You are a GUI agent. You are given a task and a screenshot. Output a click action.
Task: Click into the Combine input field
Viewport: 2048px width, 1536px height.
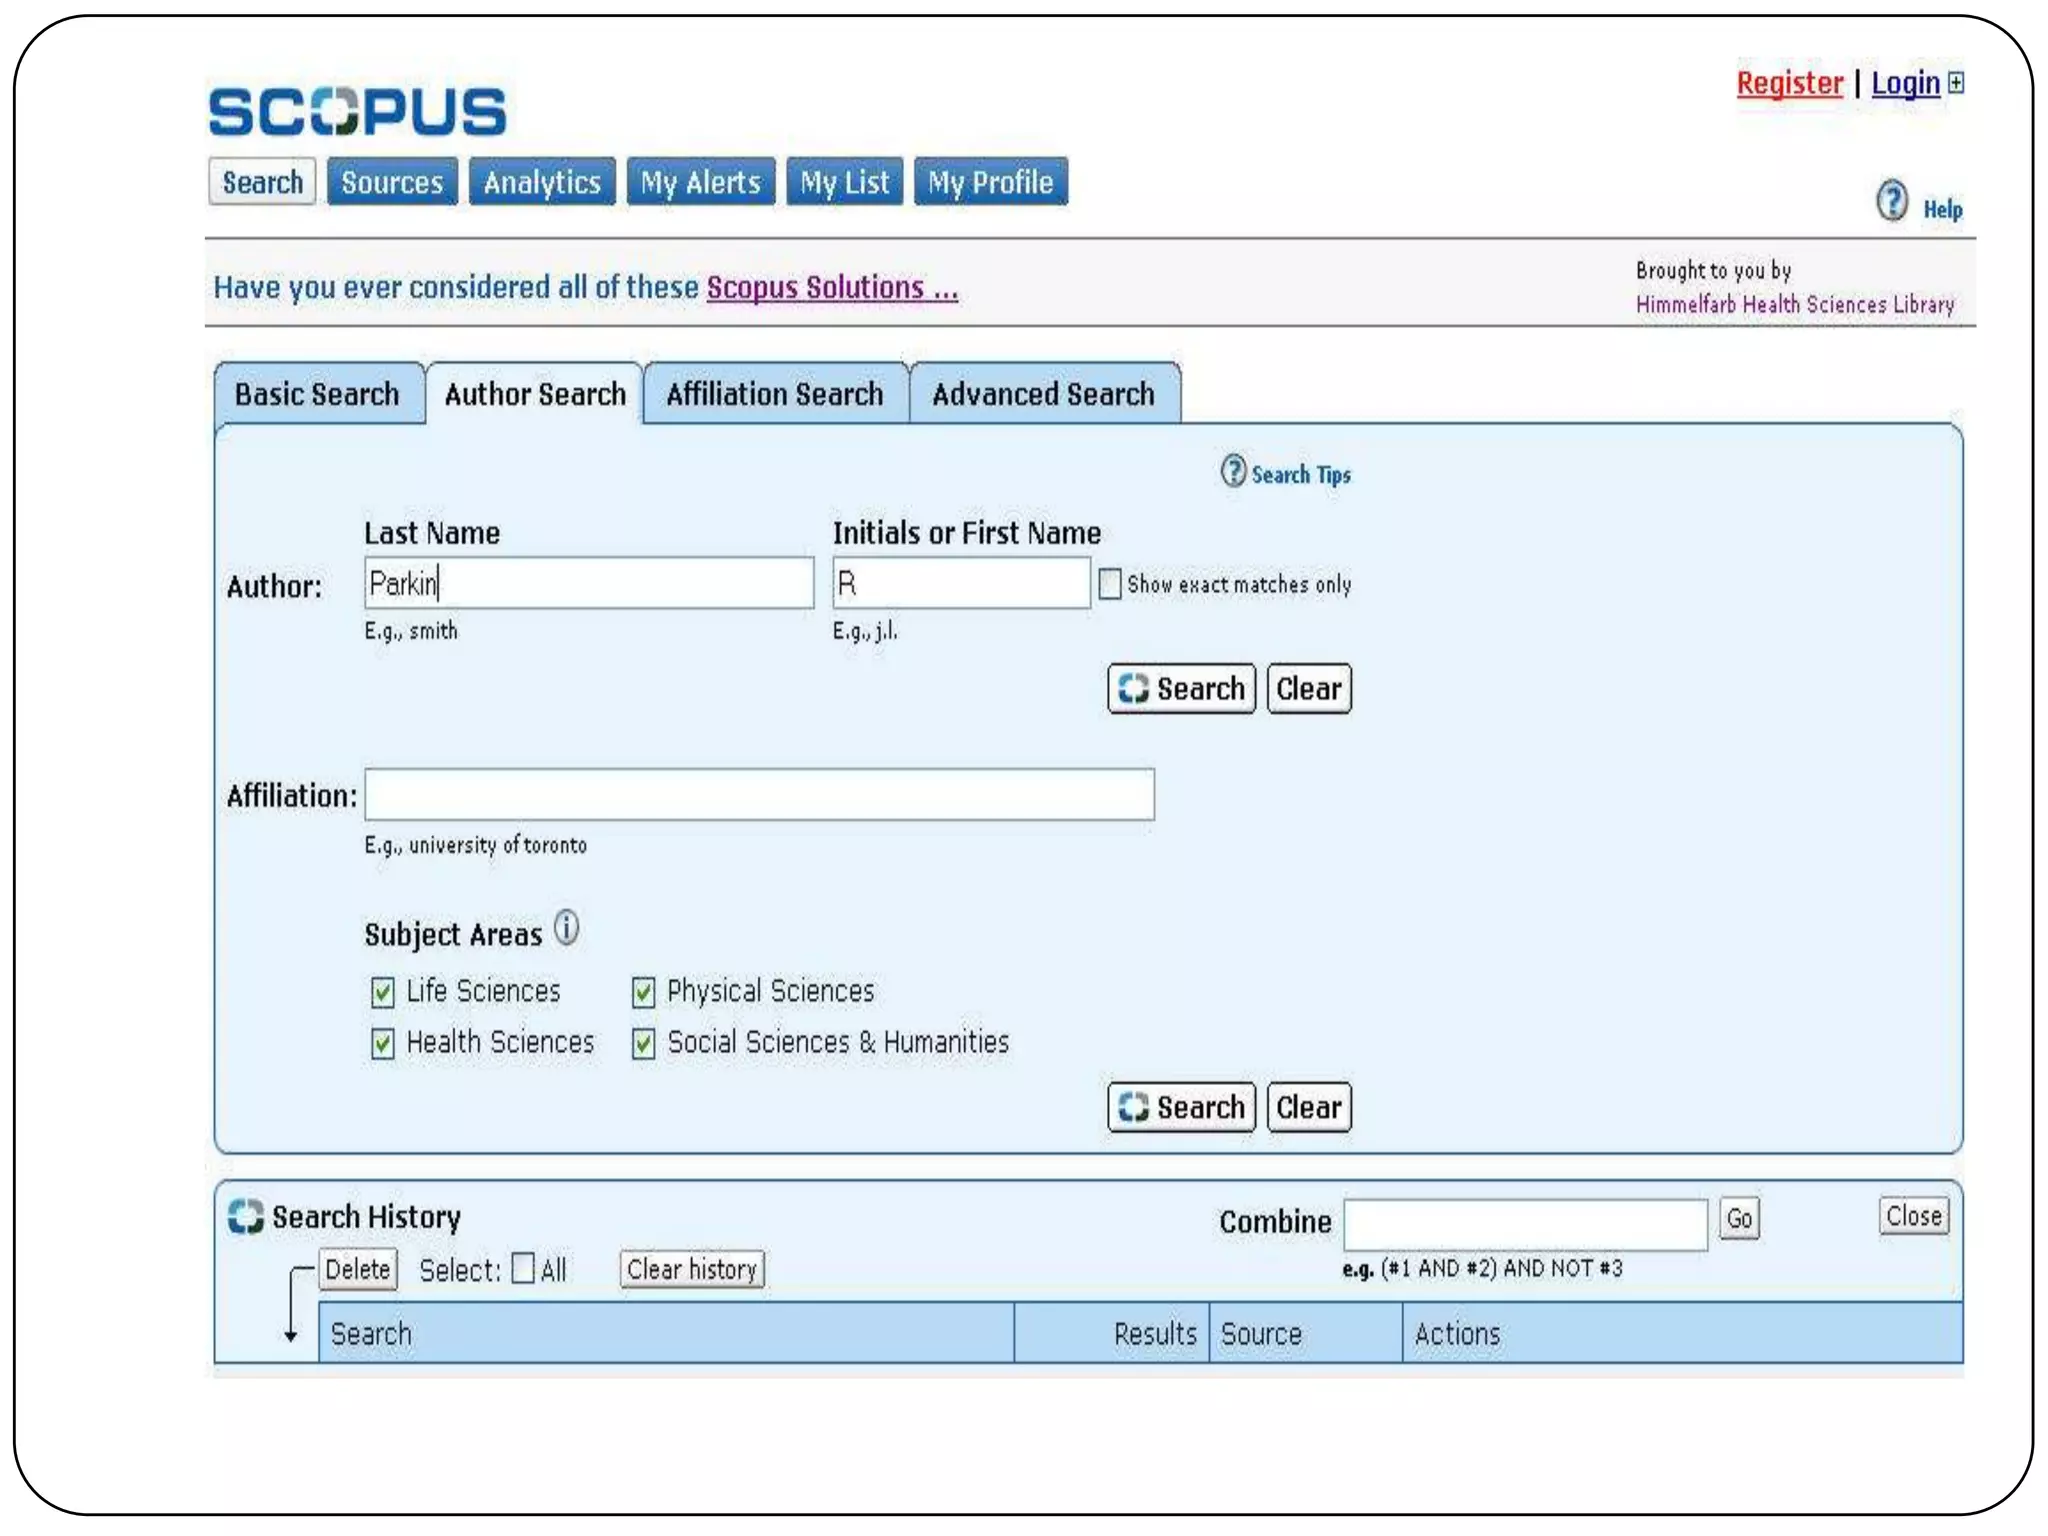(x=1525, y=1225)
